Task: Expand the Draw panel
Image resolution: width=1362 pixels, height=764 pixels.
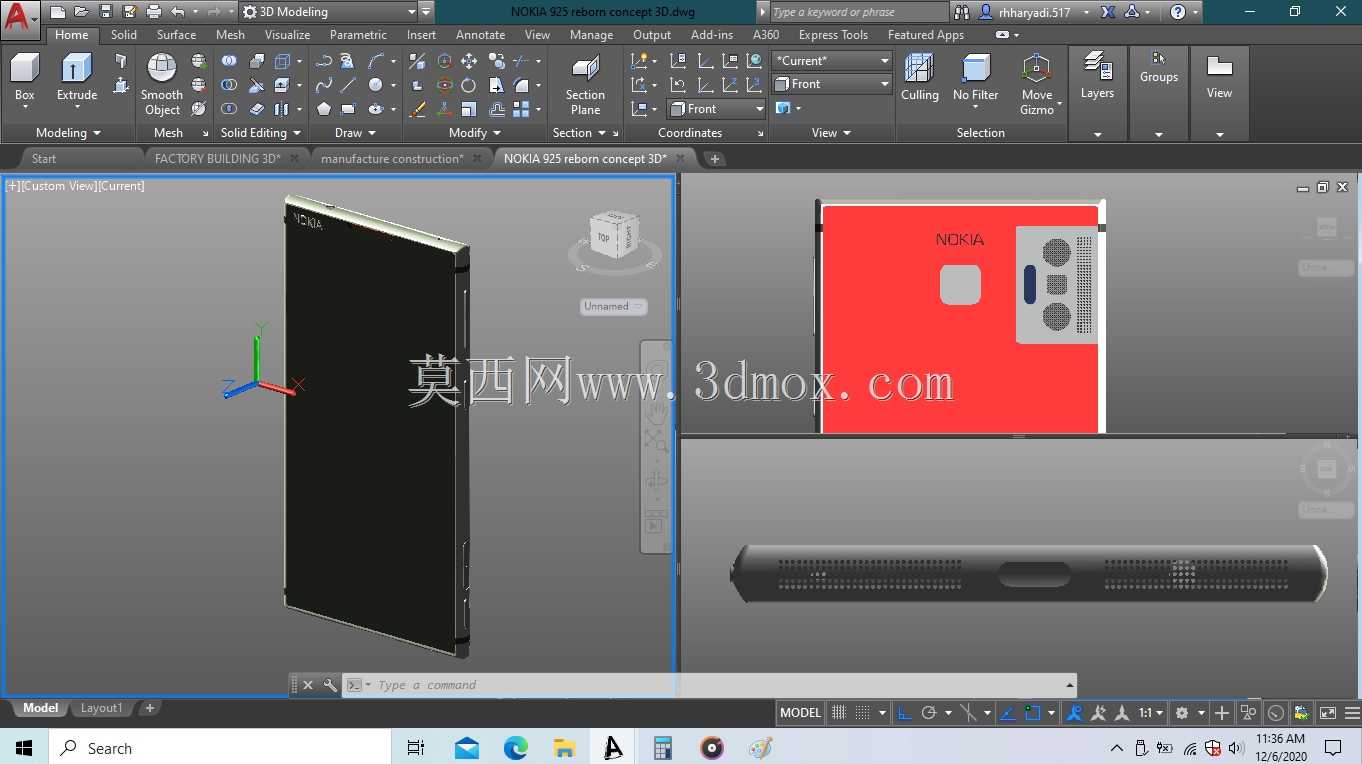Action: (x=355, y=133)
